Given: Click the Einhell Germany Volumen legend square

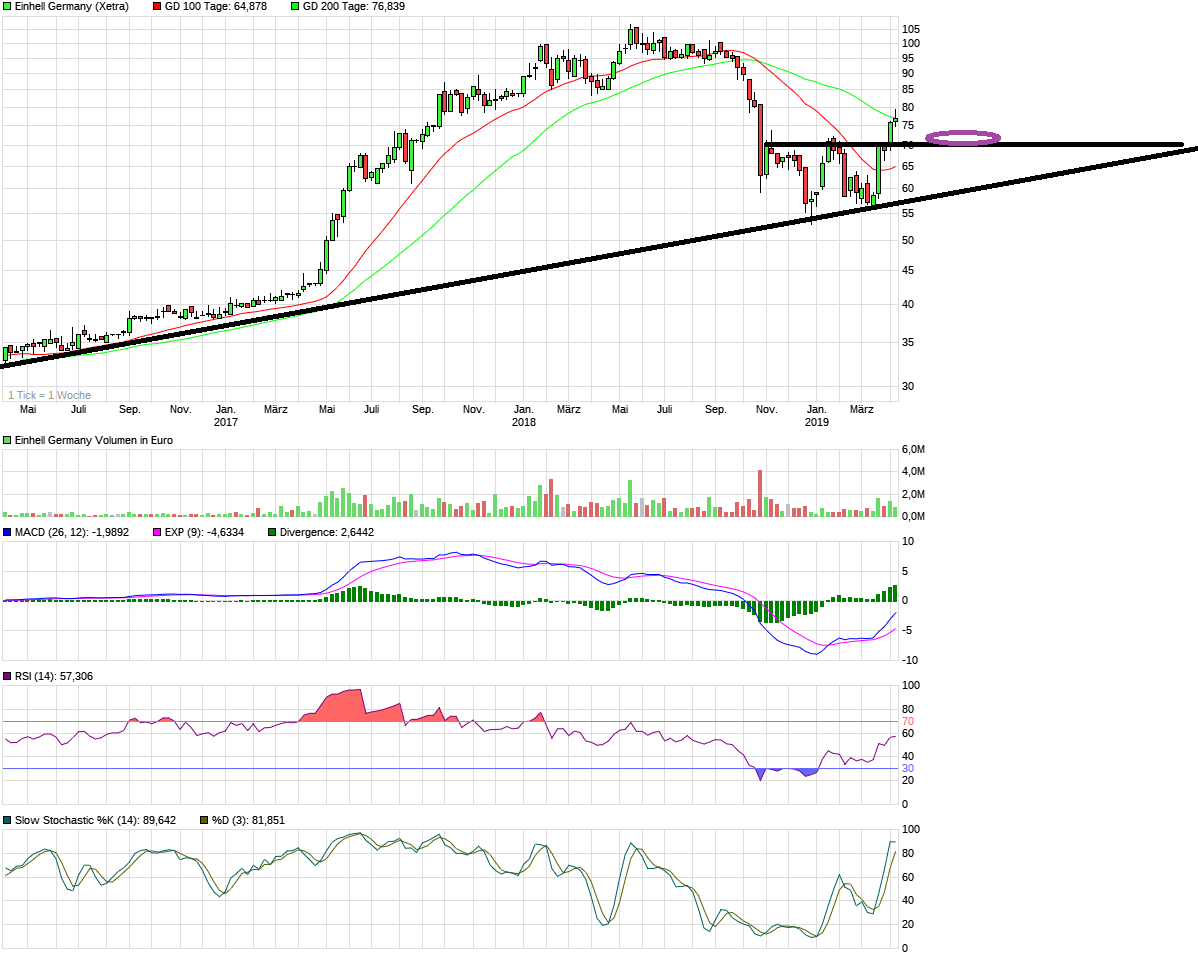Looking at the screenshot, I should click(7, 440).
